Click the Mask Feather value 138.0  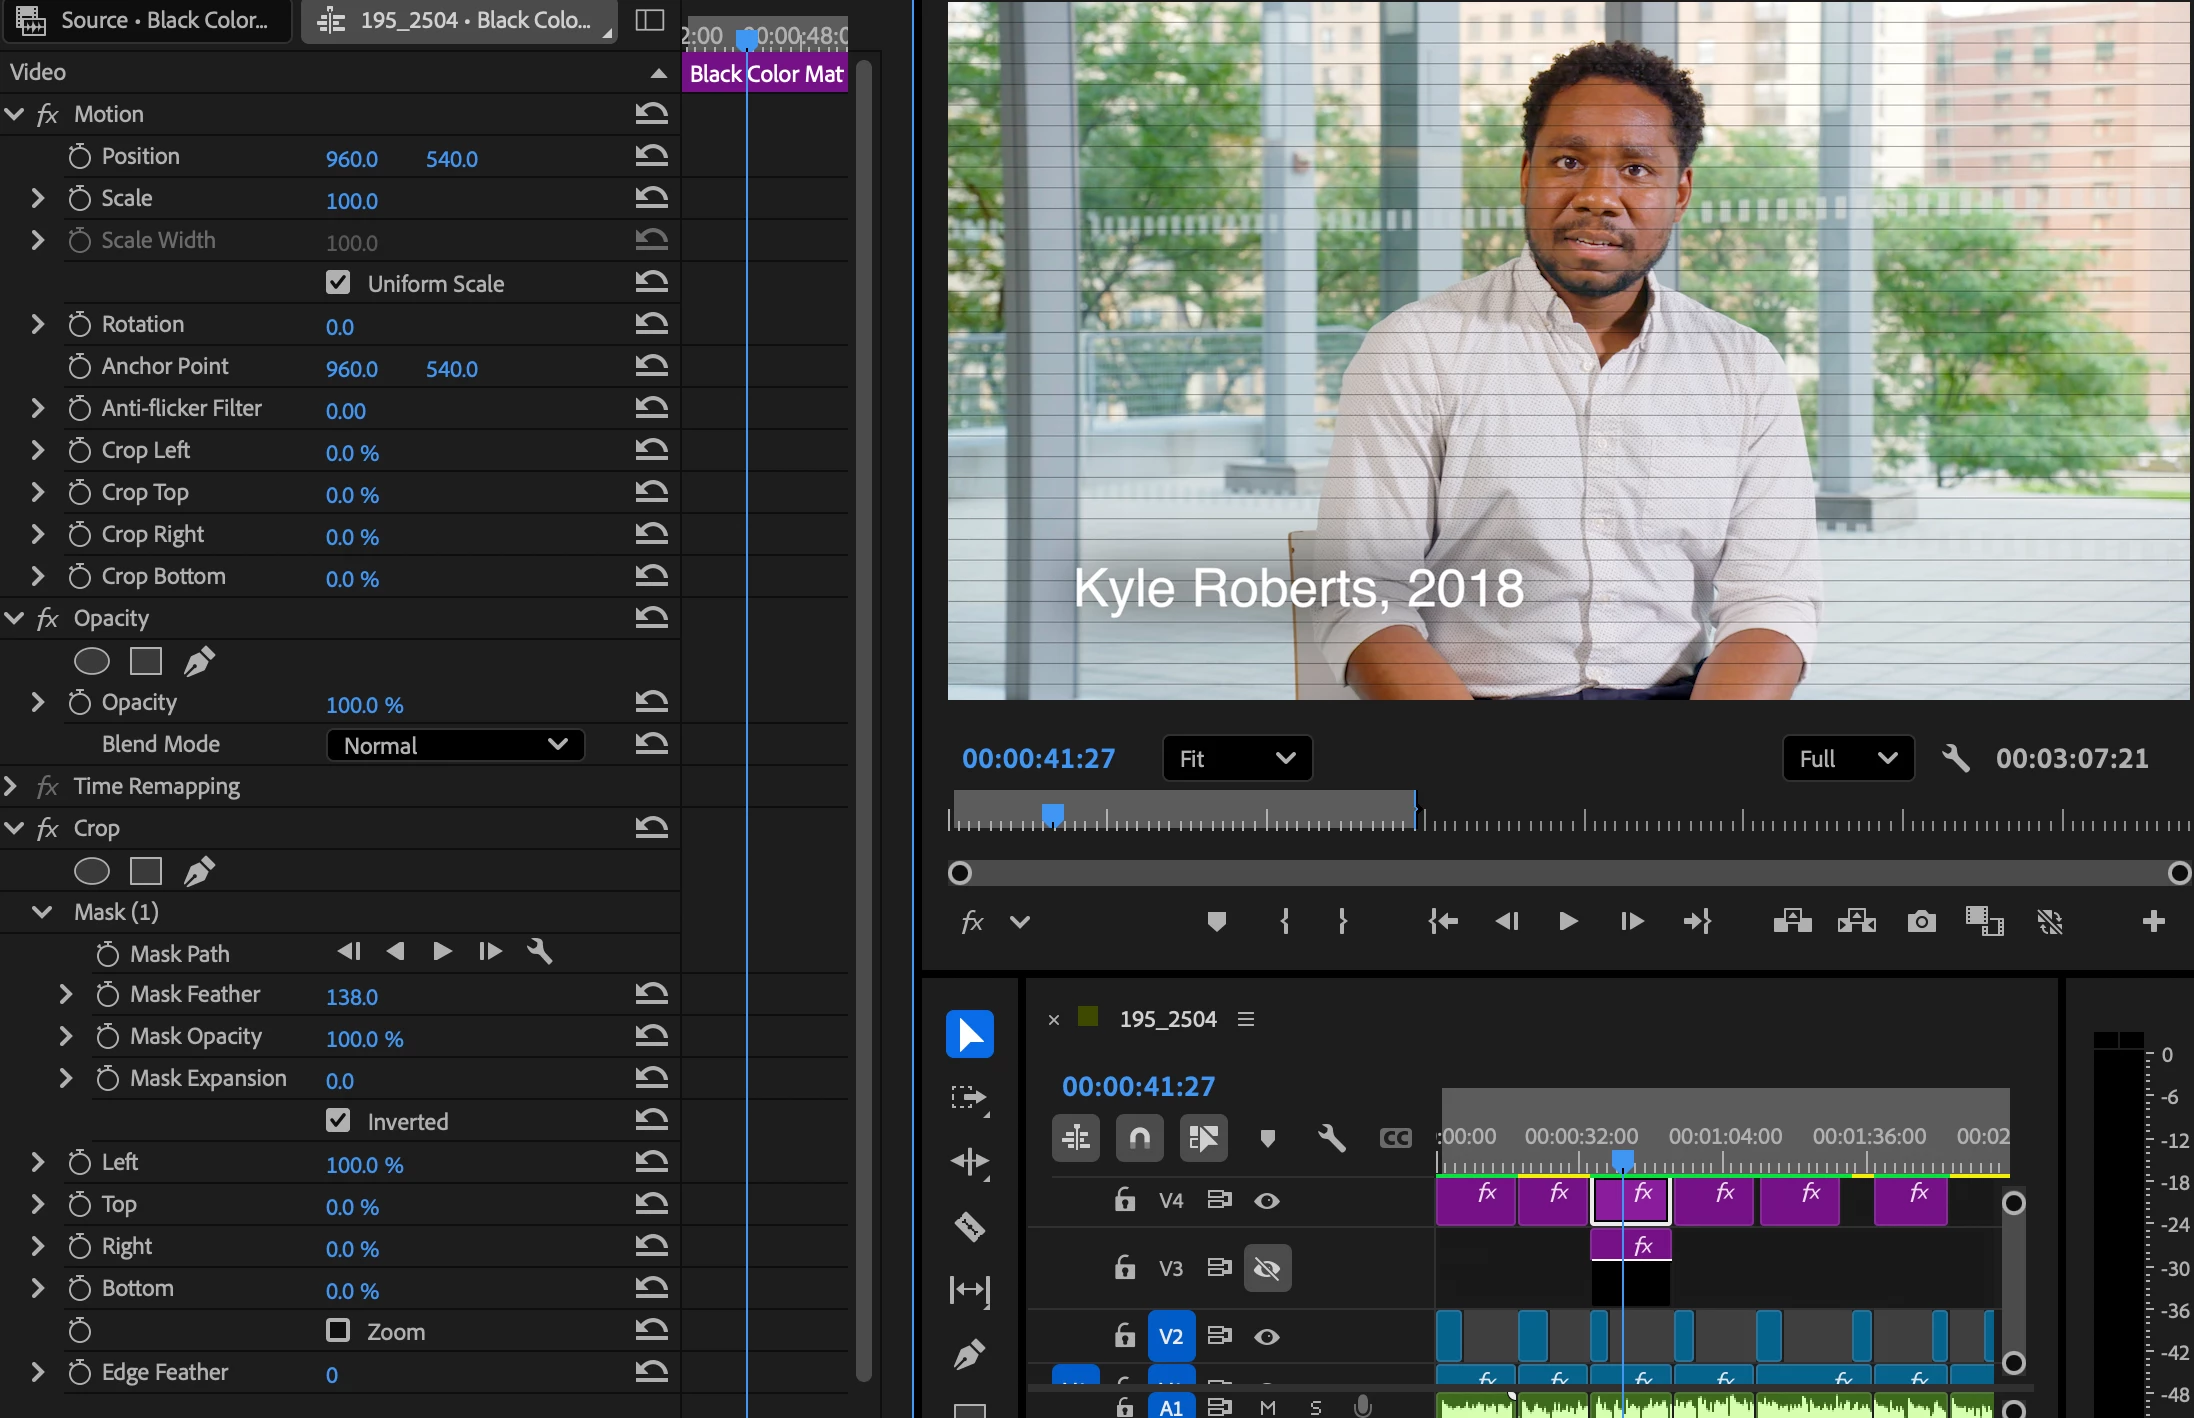click(x=352, y=997)
